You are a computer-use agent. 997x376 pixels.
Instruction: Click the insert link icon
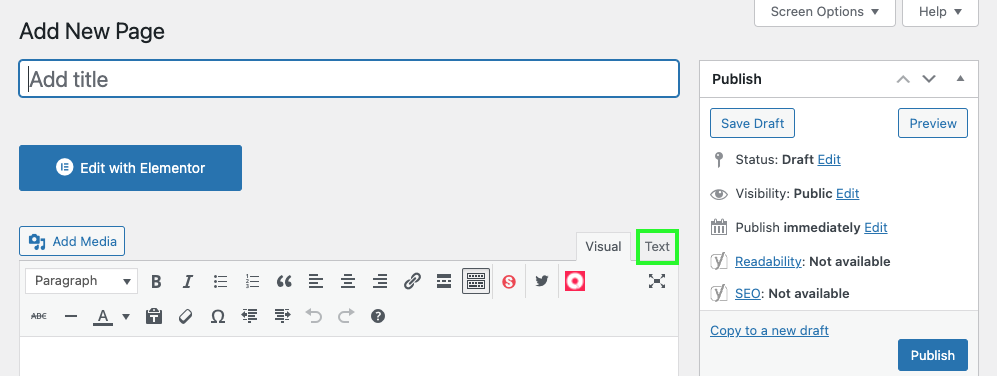pyautogui.click(x=412, y=281)
